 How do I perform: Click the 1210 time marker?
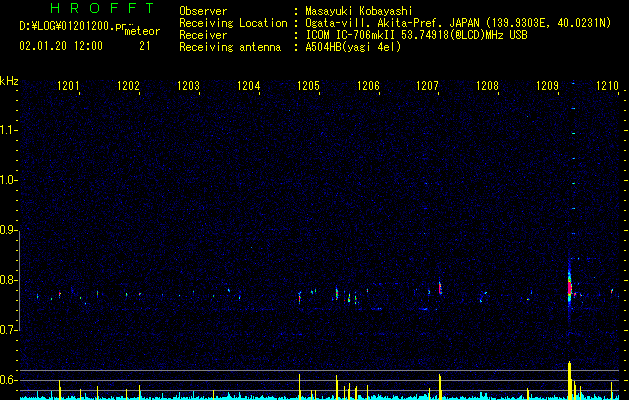pyautogui.click(x=607, y=86)
